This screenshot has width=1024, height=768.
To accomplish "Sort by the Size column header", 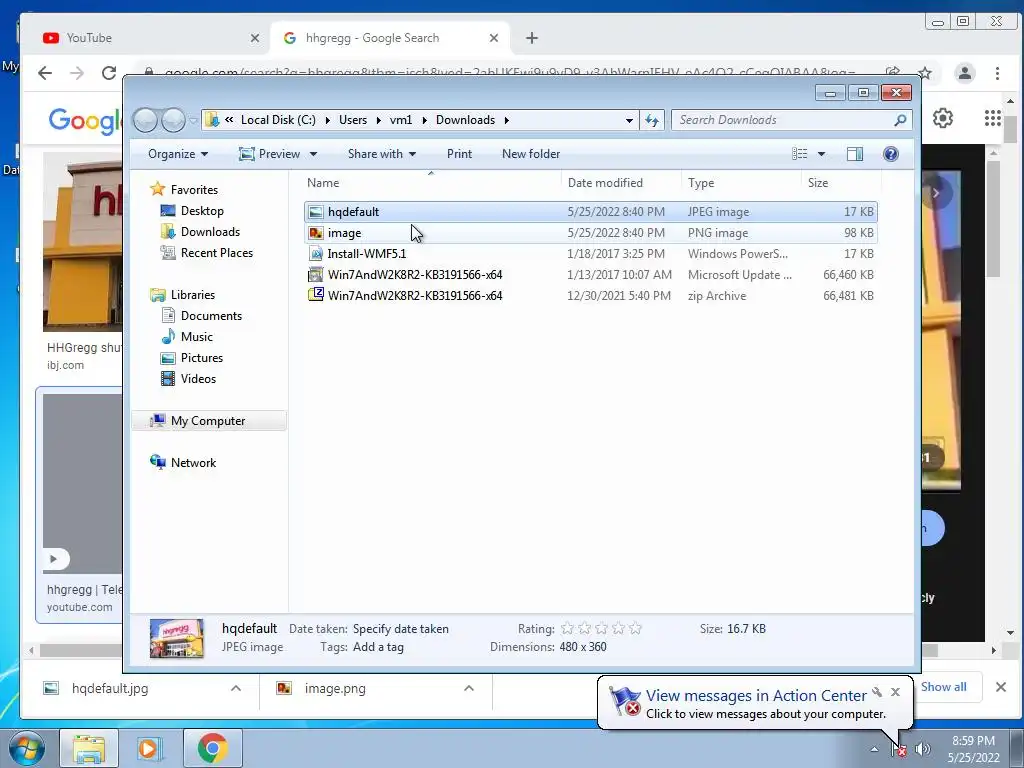I will (x=841, y=183).
